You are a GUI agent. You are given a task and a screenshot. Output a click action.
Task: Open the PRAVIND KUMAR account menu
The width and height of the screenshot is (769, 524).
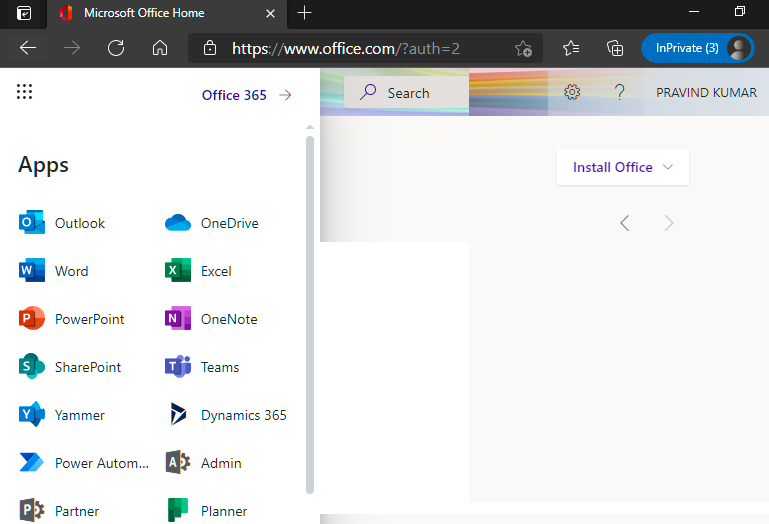pos(705,92)
